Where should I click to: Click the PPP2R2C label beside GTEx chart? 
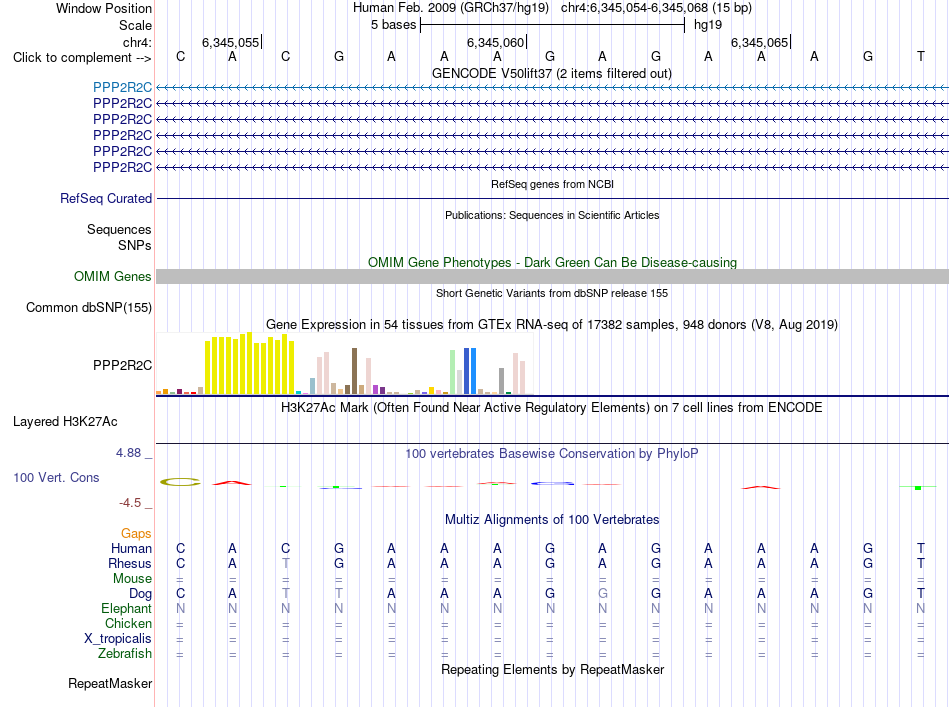point(122,365)
